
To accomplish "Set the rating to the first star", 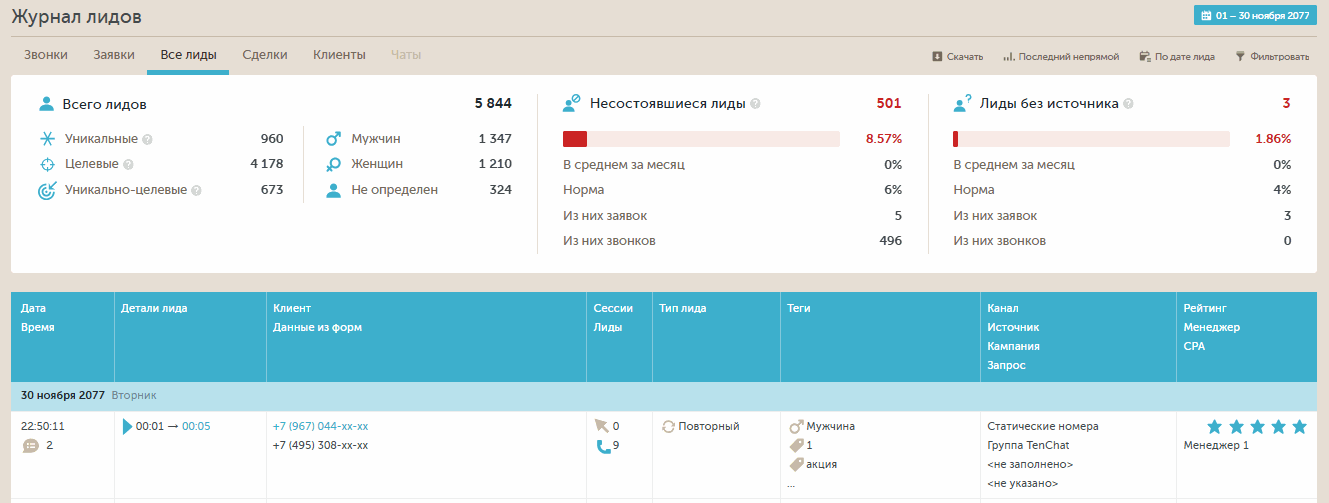I will (x=1215, y=426).
